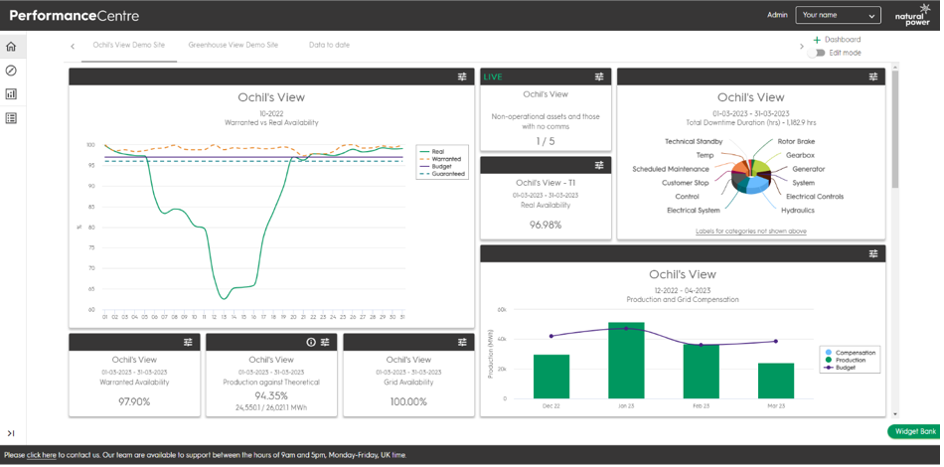Screen dimensions: 944x467
Task: Toggle Budget series in production legend
Action: pos(840,367)
